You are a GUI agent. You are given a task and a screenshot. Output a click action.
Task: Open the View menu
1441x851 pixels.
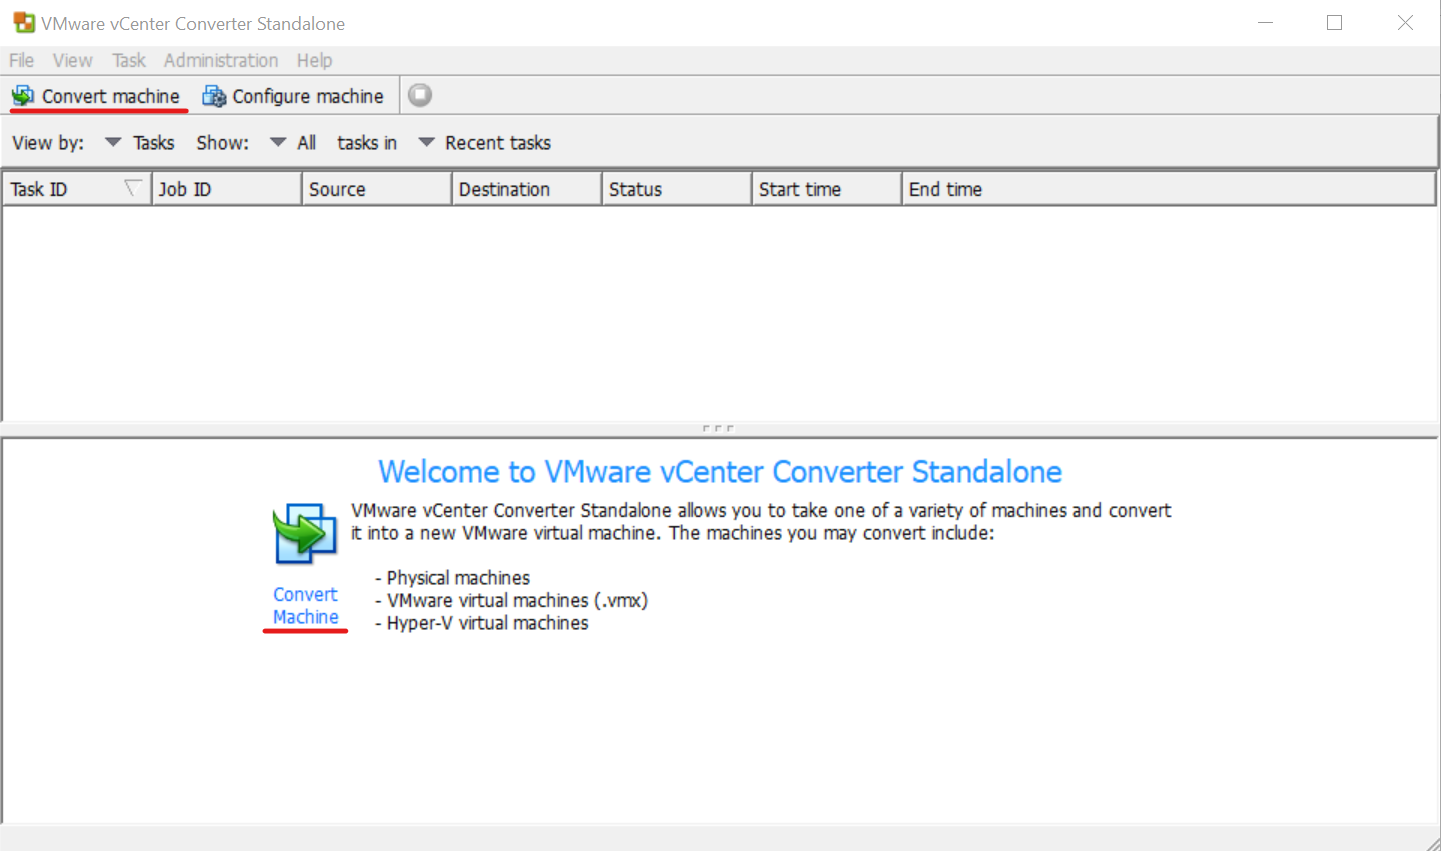tap(72, 60)
